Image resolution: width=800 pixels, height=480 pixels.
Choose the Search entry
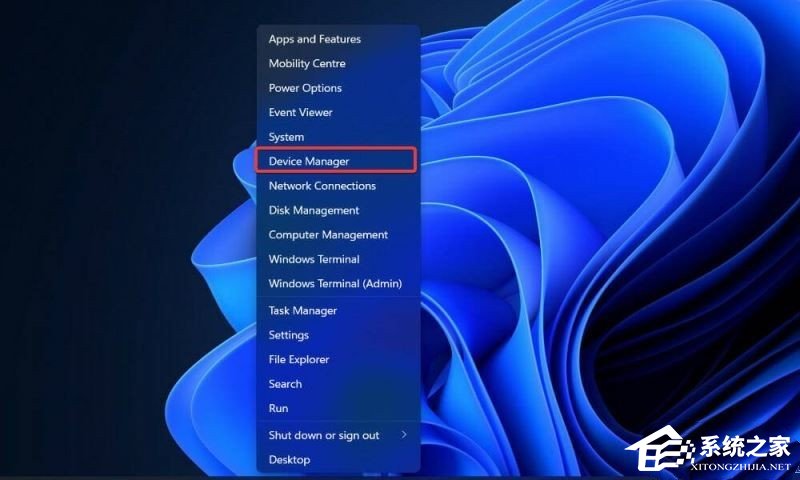click(x=285, y=384)
